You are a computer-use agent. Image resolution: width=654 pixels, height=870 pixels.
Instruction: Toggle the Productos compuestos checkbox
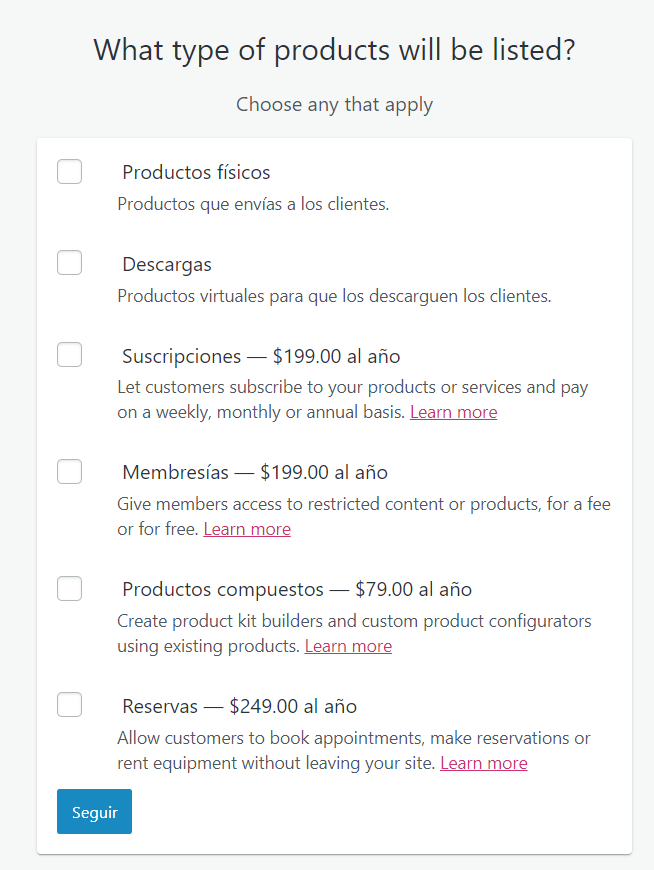69,589
